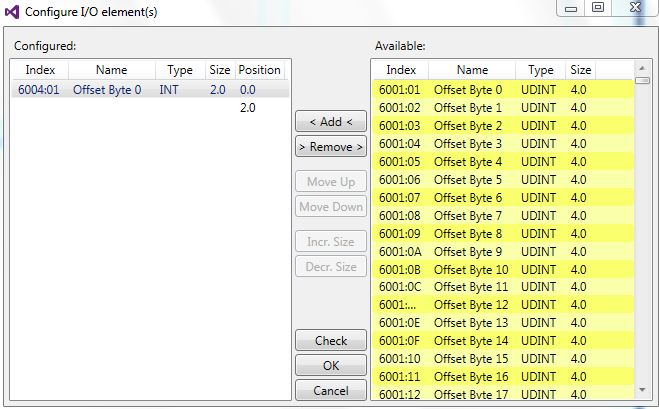Minimize the Configure I/O window
The height and width of the screenshot is (409, 659).
tap(570, 8)
